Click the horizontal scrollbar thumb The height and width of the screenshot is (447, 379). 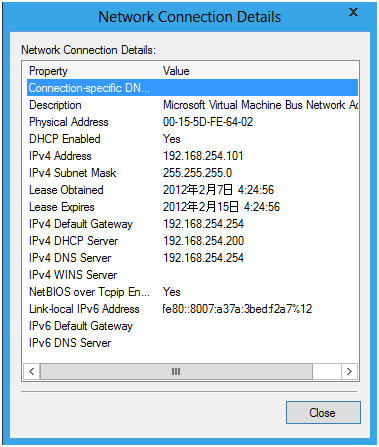click(x=176, y=371)
